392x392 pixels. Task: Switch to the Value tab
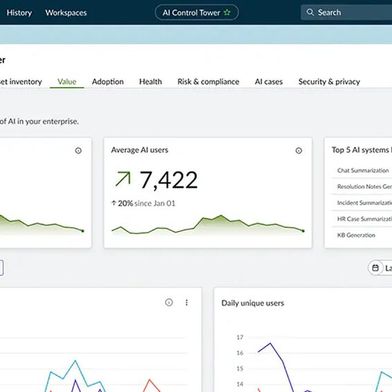67,82
